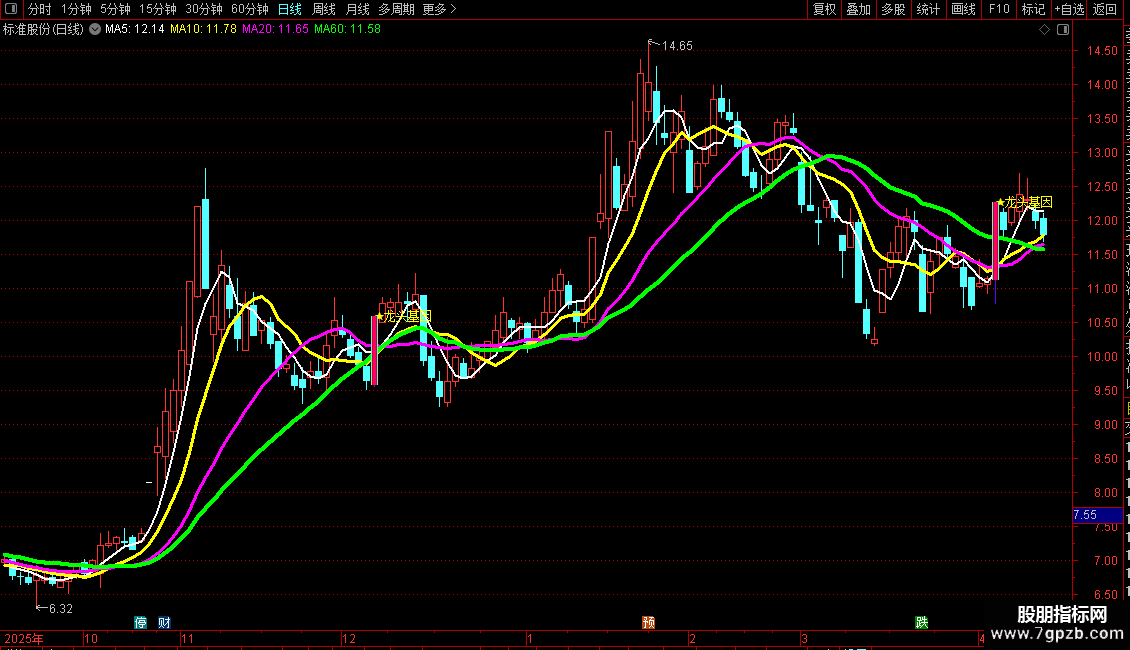Screen dimensions: 1130x650
Task: Open the 复权 price adjustment button
Action: (824, 9)
